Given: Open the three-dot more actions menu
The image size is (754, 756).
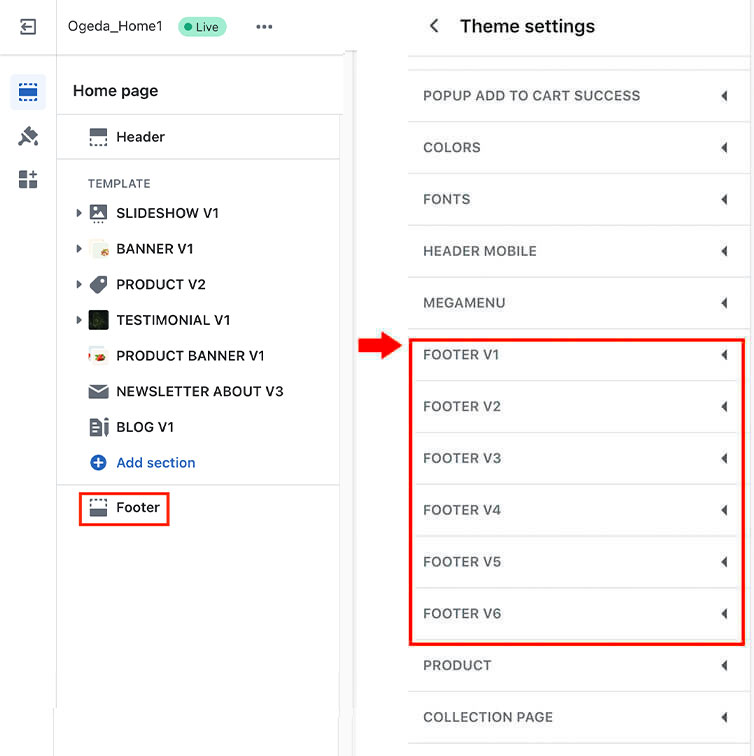Looking at the screenshot, I should tap(264, 27).
